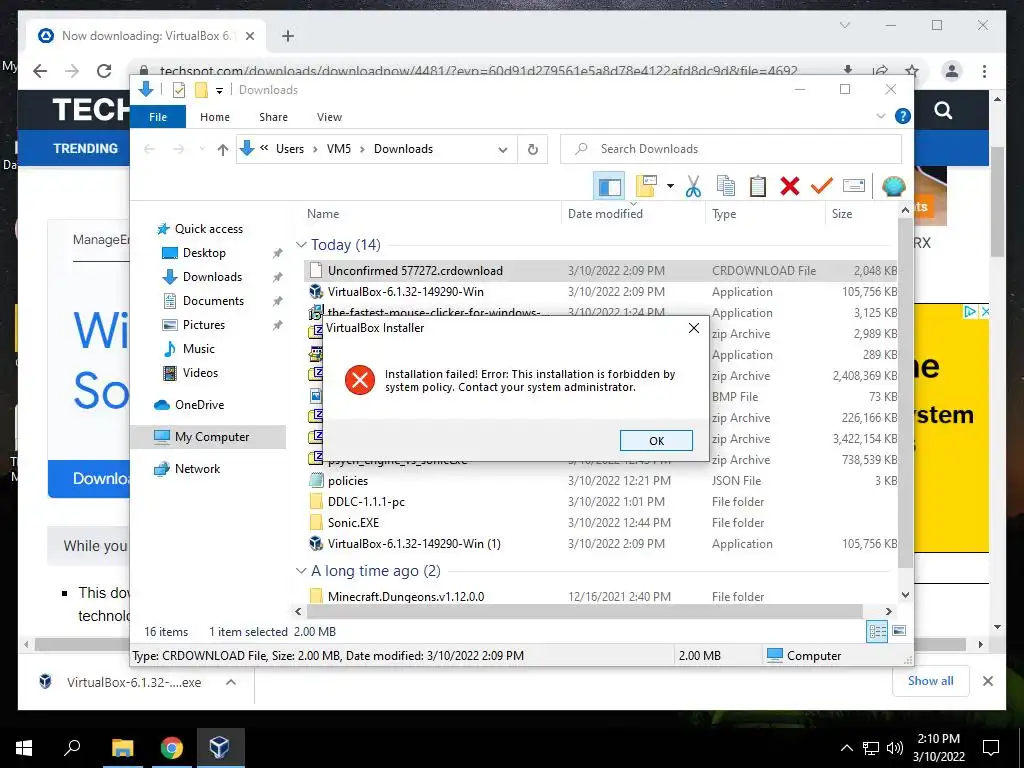Open Chrome three-dot menu

tap(984, 71)
